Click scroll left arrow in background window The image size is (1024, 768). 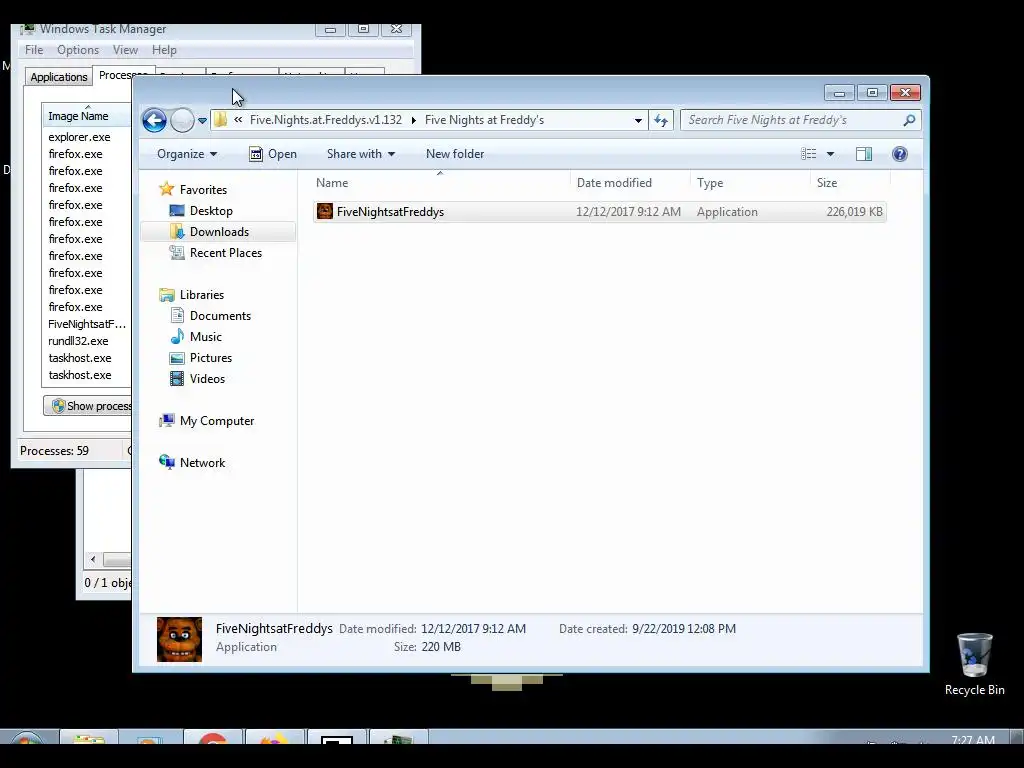93,560
